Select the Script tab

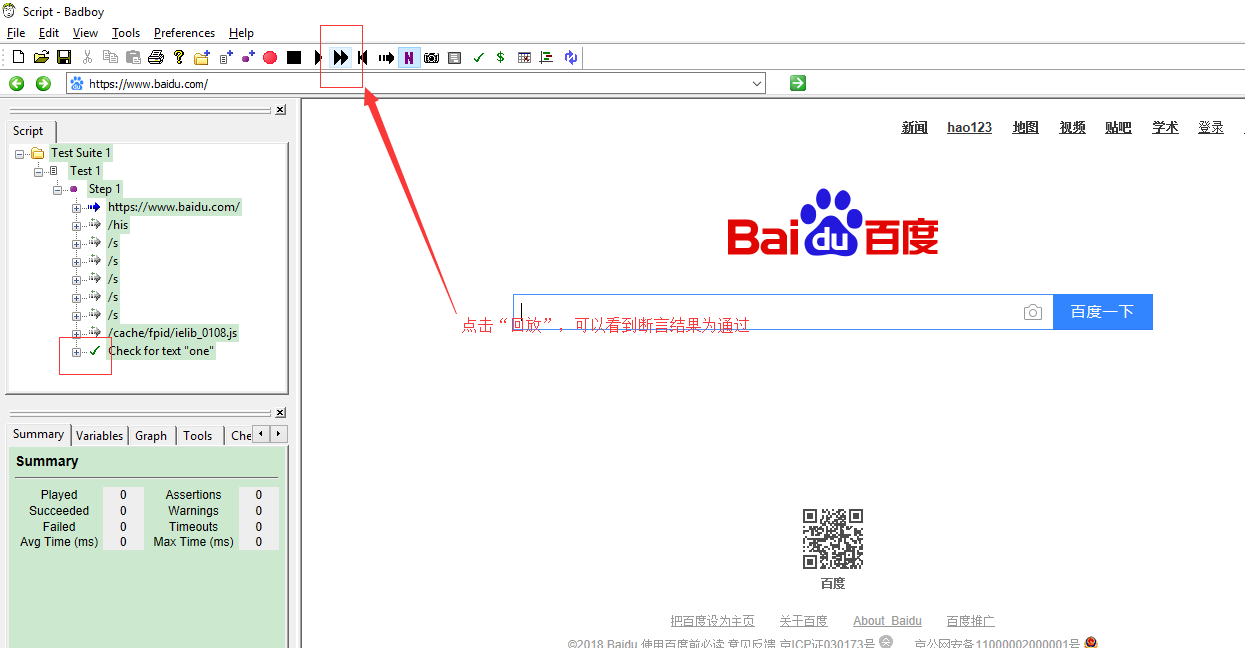click(x=28, y=131)
